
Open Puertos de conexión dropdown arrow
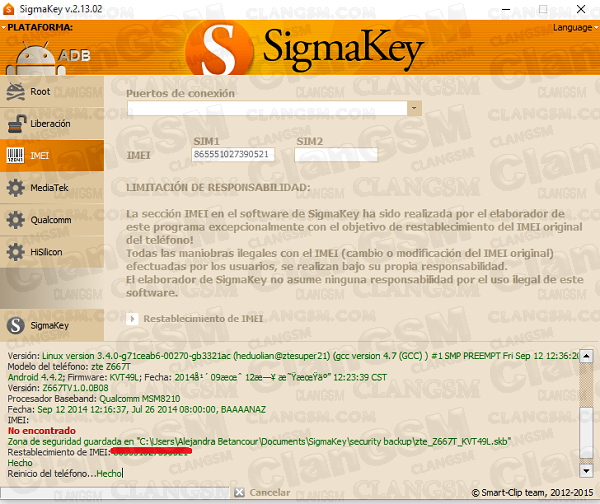coord(414,108)
